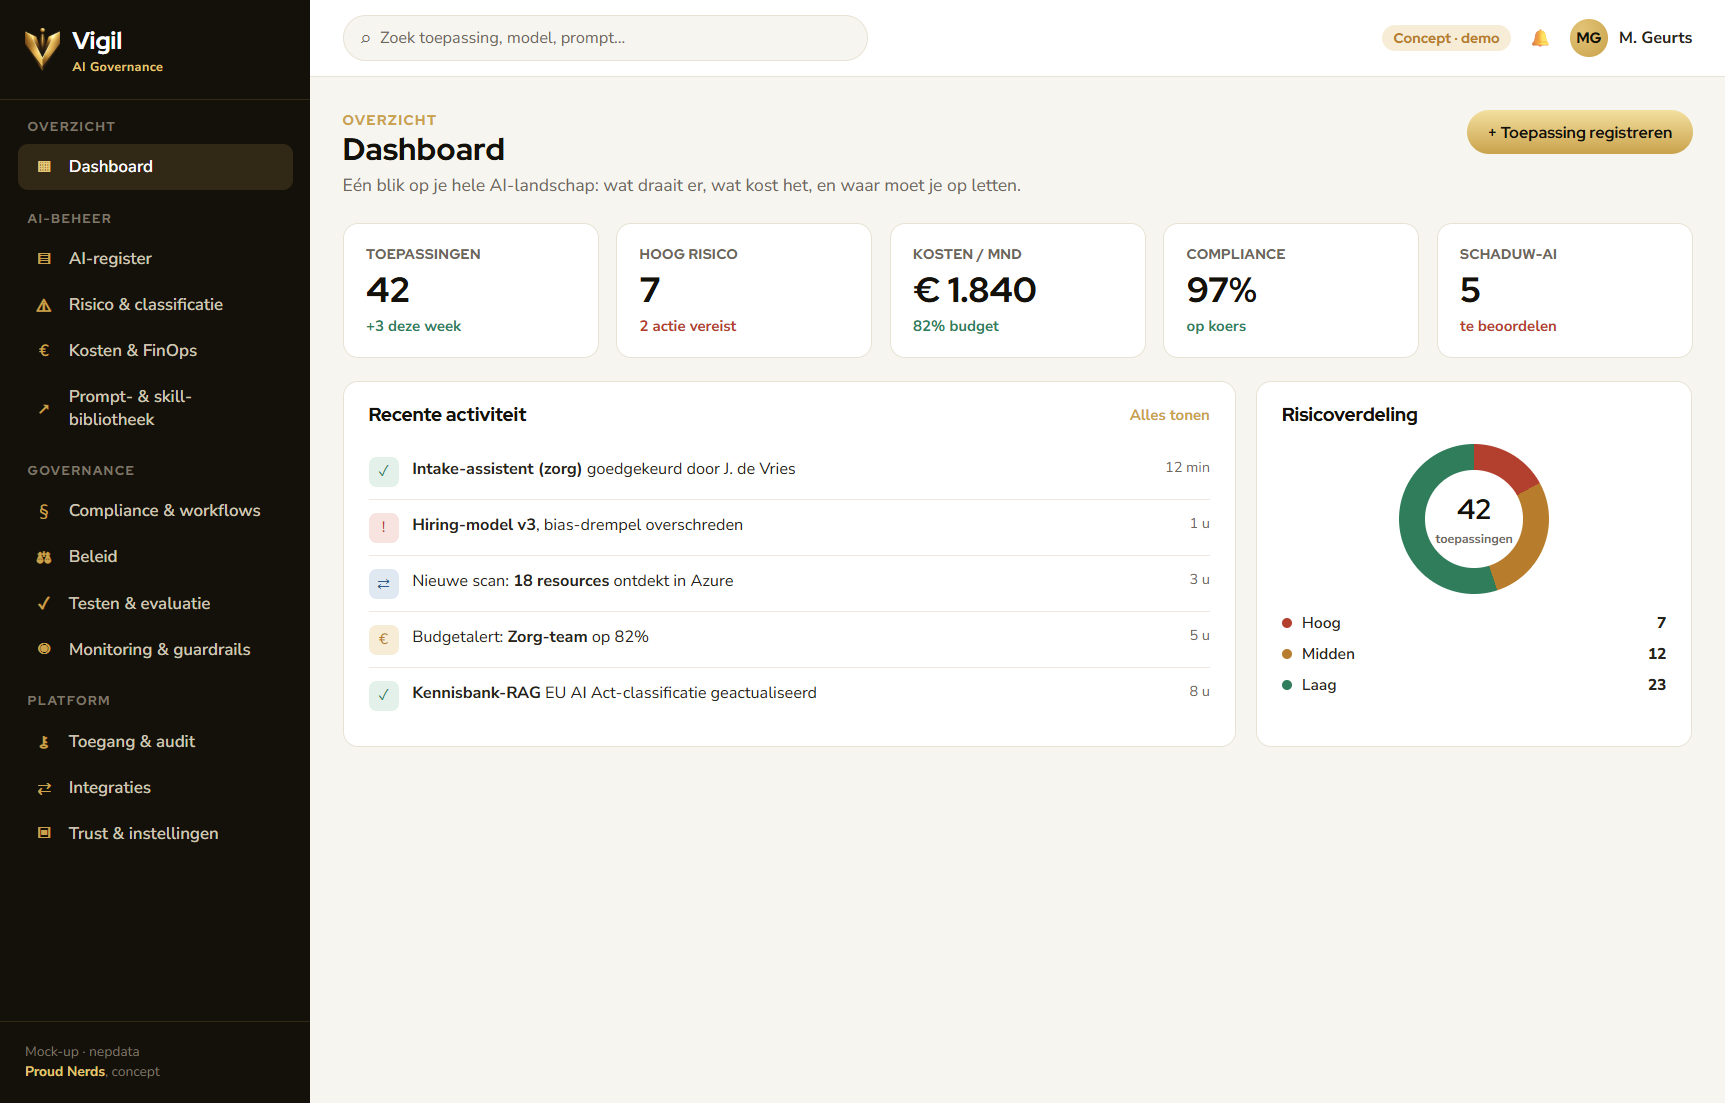Click the Proud Nerds link in footer
Viewport: 1725px width, 1103px height.
tap(65, 1071)
